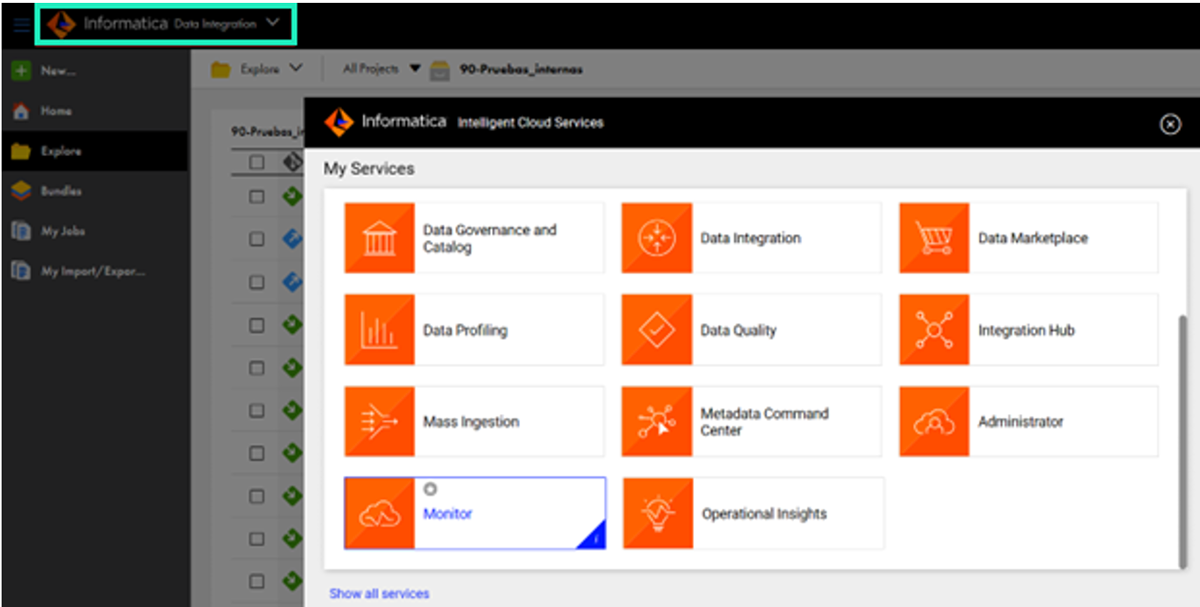This screenshot has width=1200, height=607.
Task: Click the Data Integration arrows icon
Action: point(656,238)
